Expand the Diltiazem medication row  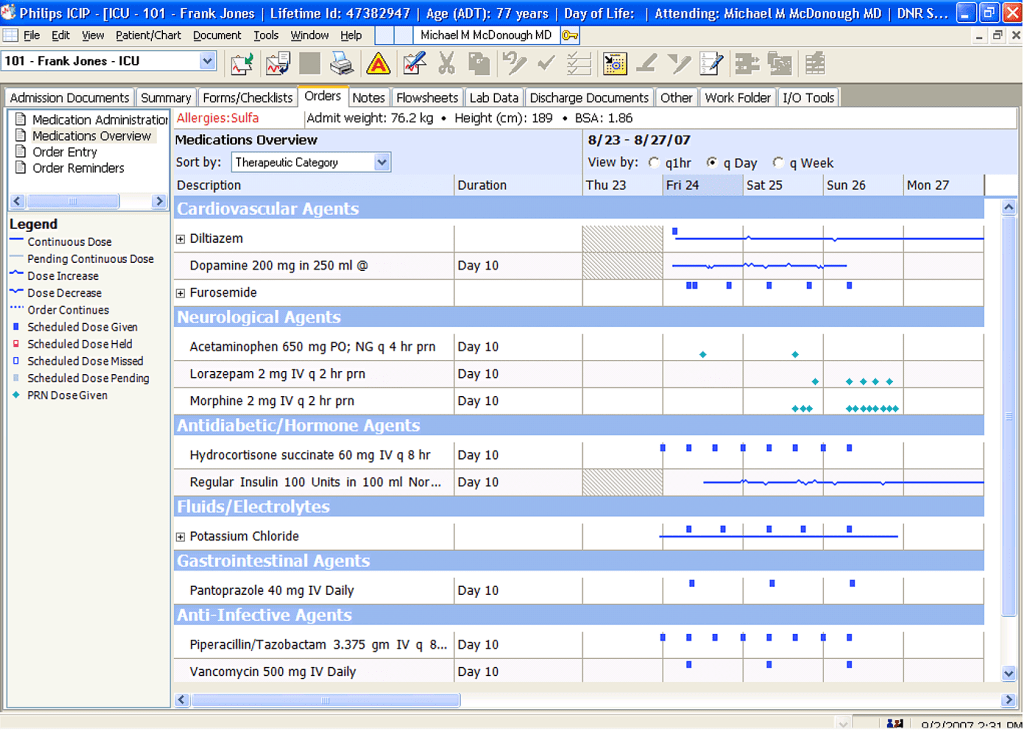pyautogui.click(x=181, y=239)
